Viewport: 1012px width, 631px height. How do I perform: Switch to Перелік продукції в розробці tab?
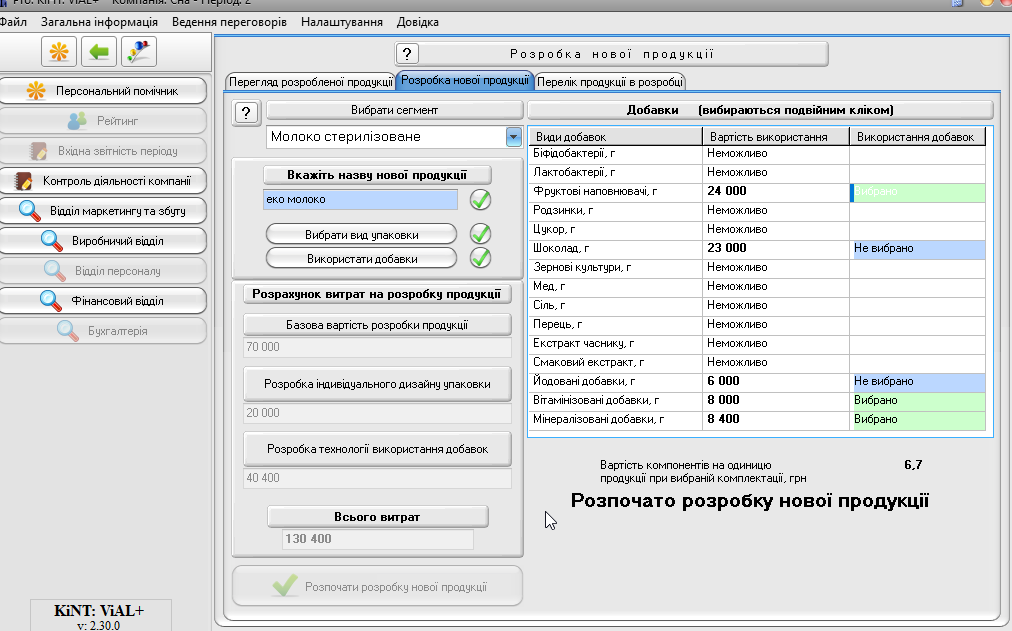tap(610, 82)
